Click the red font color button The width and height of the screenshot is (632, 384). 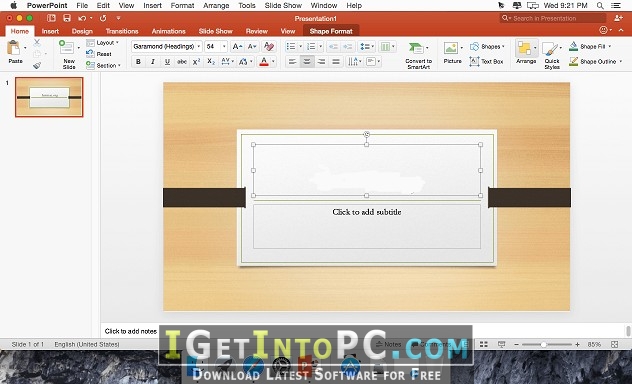pos(264,62)
